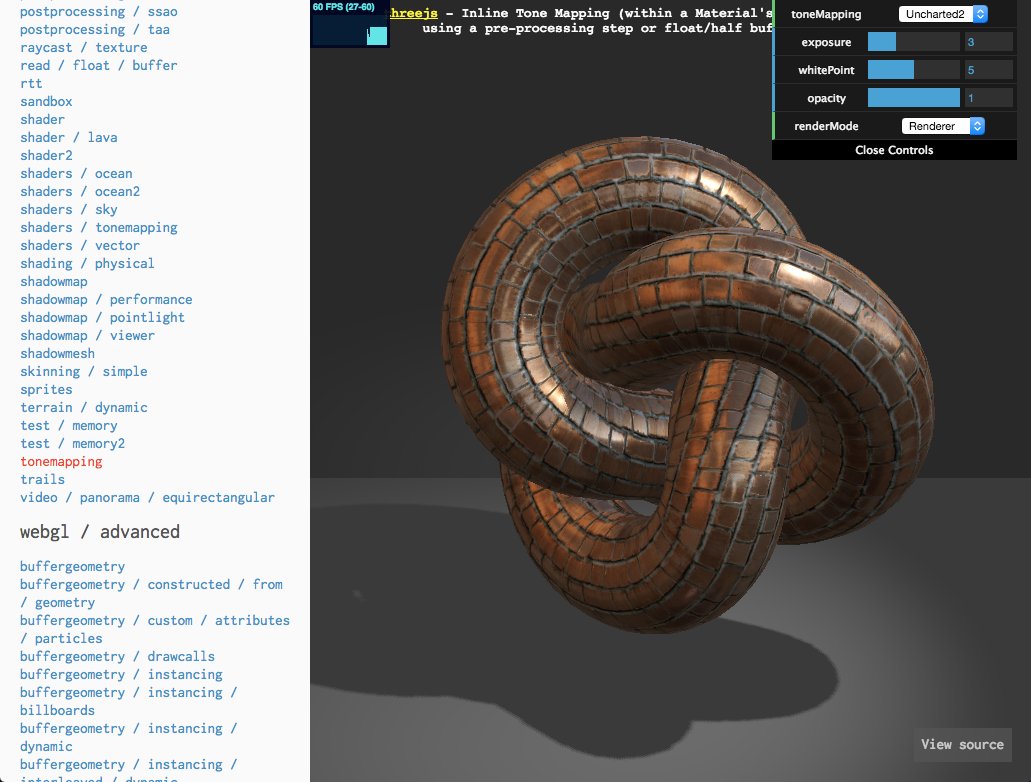
Task: Open buffergeometry / constructed / from / geometry
Action: pos(151,593)
